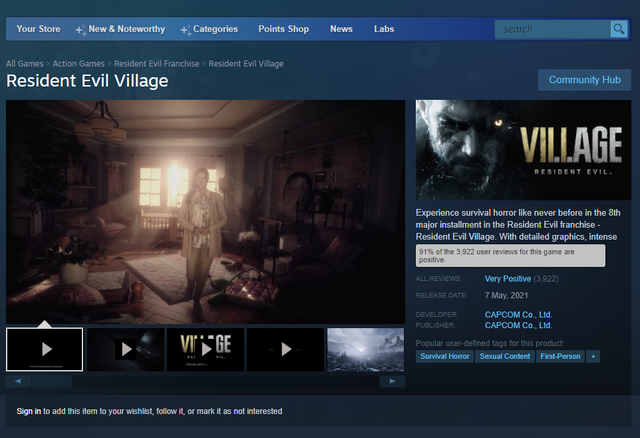
Task: Open the News tab
Action: click(x=341, y=29)
